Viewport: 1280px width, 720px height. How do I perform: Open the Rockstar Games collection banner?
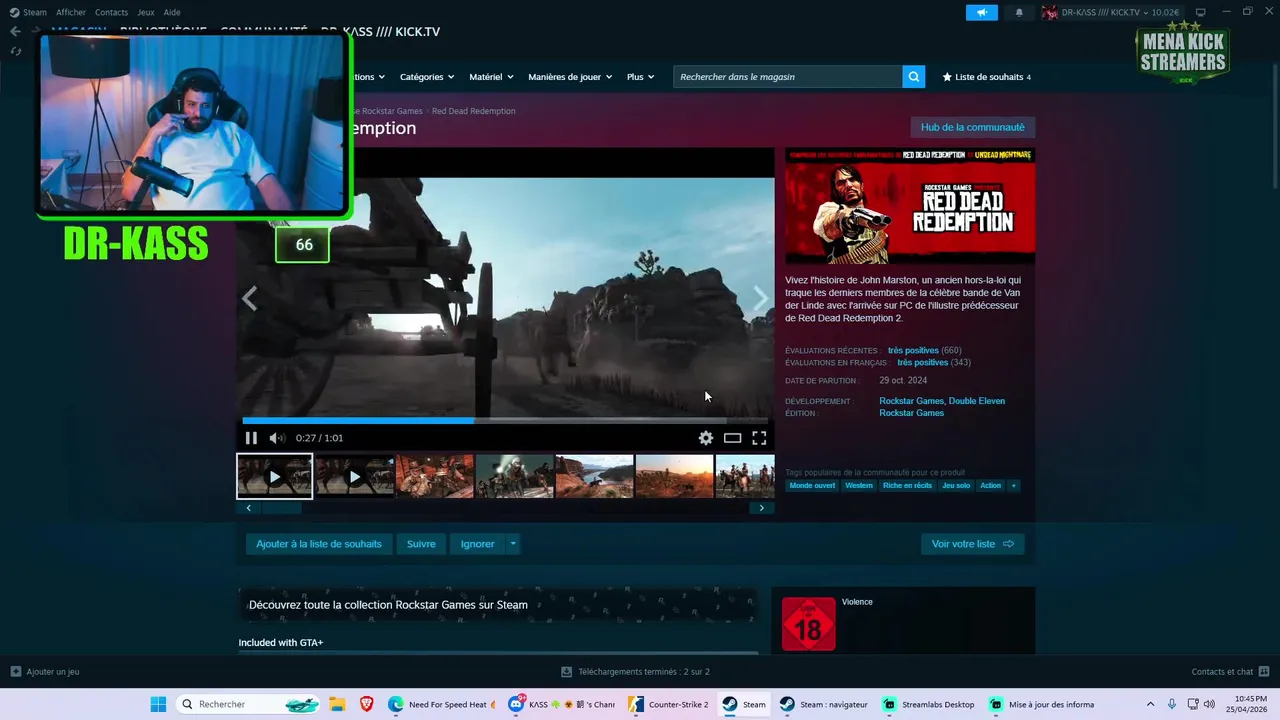497,605
